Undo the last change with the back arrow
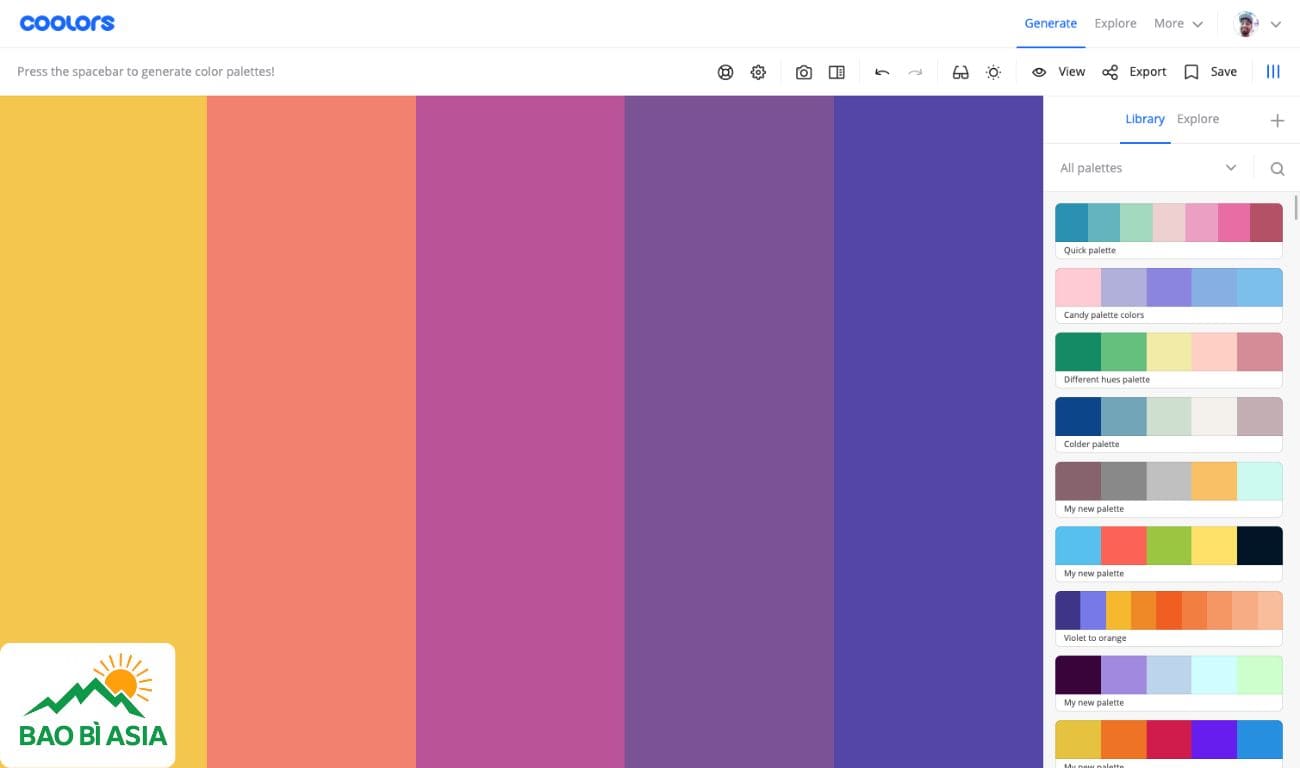1300x768 pixels. pyautogui.click(x=882, y=72)
